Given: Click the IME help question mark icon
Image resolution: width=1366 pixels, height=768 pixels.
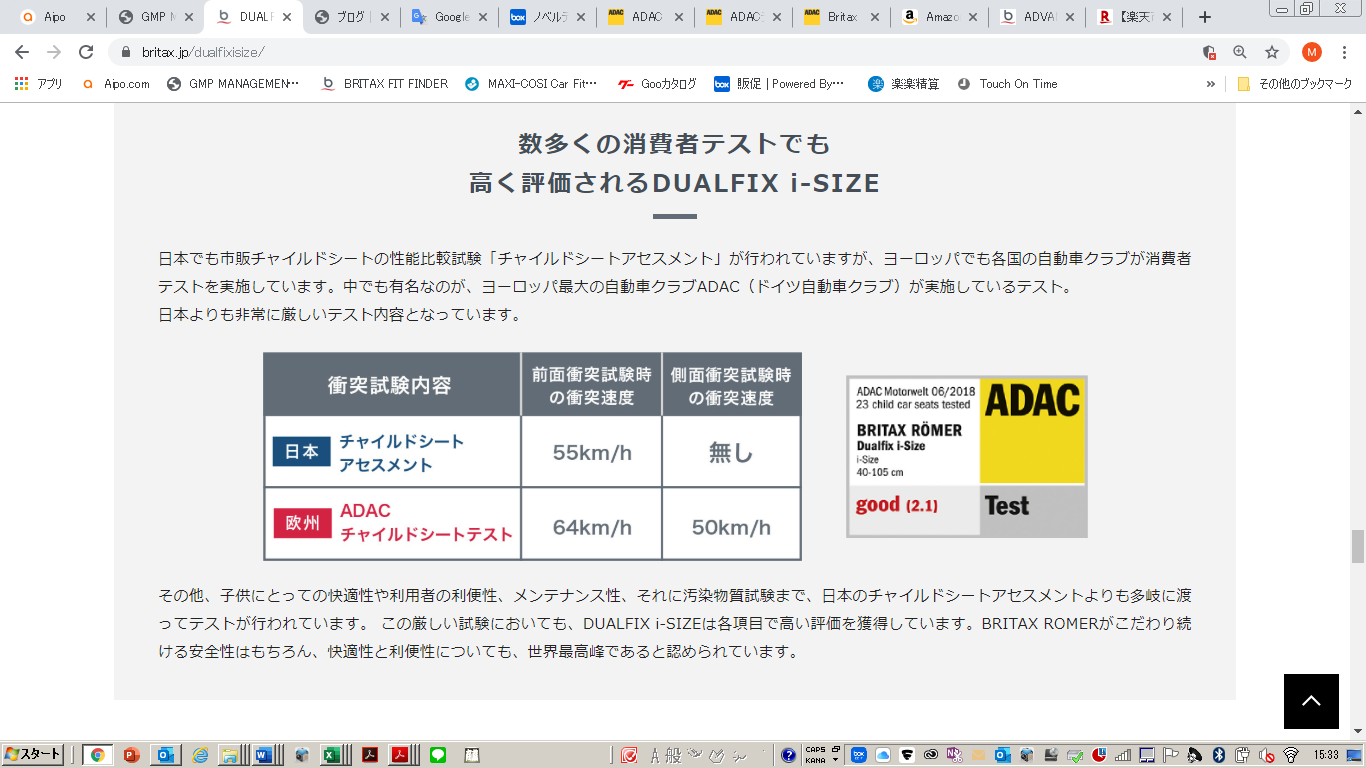Looking at the screenshot, I should [x=788, y=755].
